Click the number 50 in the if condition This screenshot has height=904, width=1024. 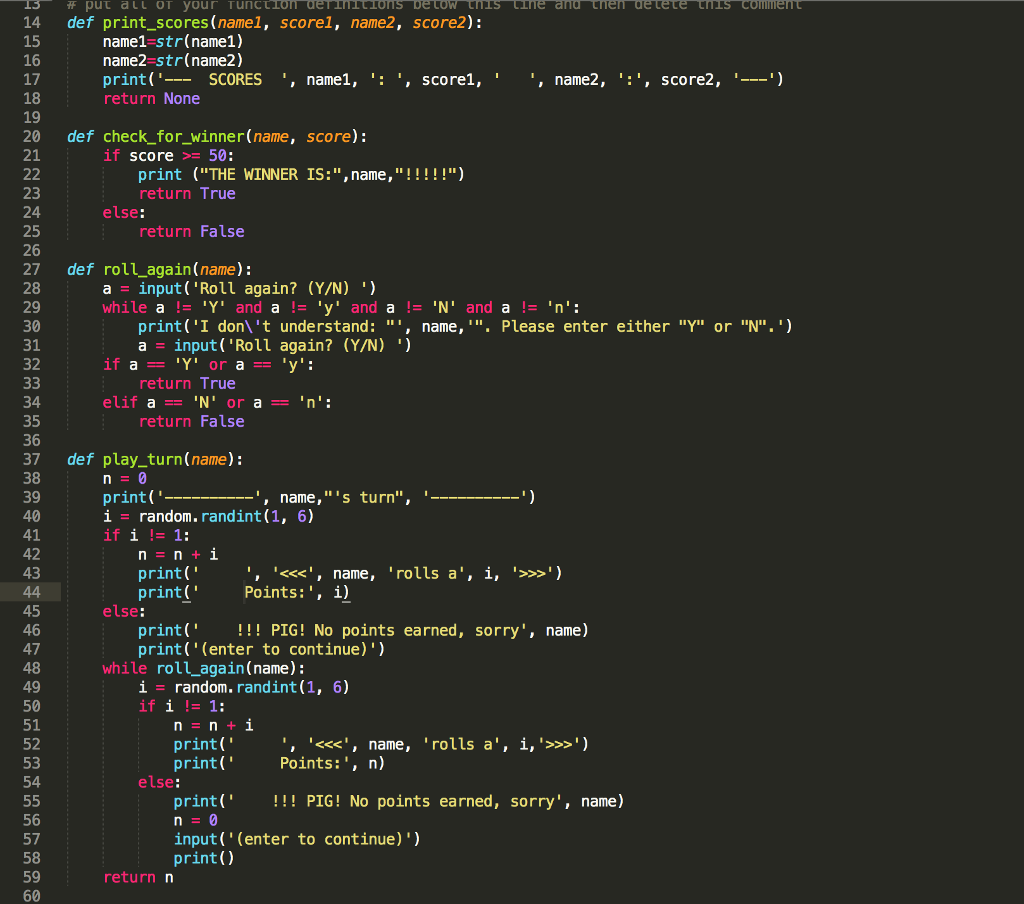pos(217,155)
